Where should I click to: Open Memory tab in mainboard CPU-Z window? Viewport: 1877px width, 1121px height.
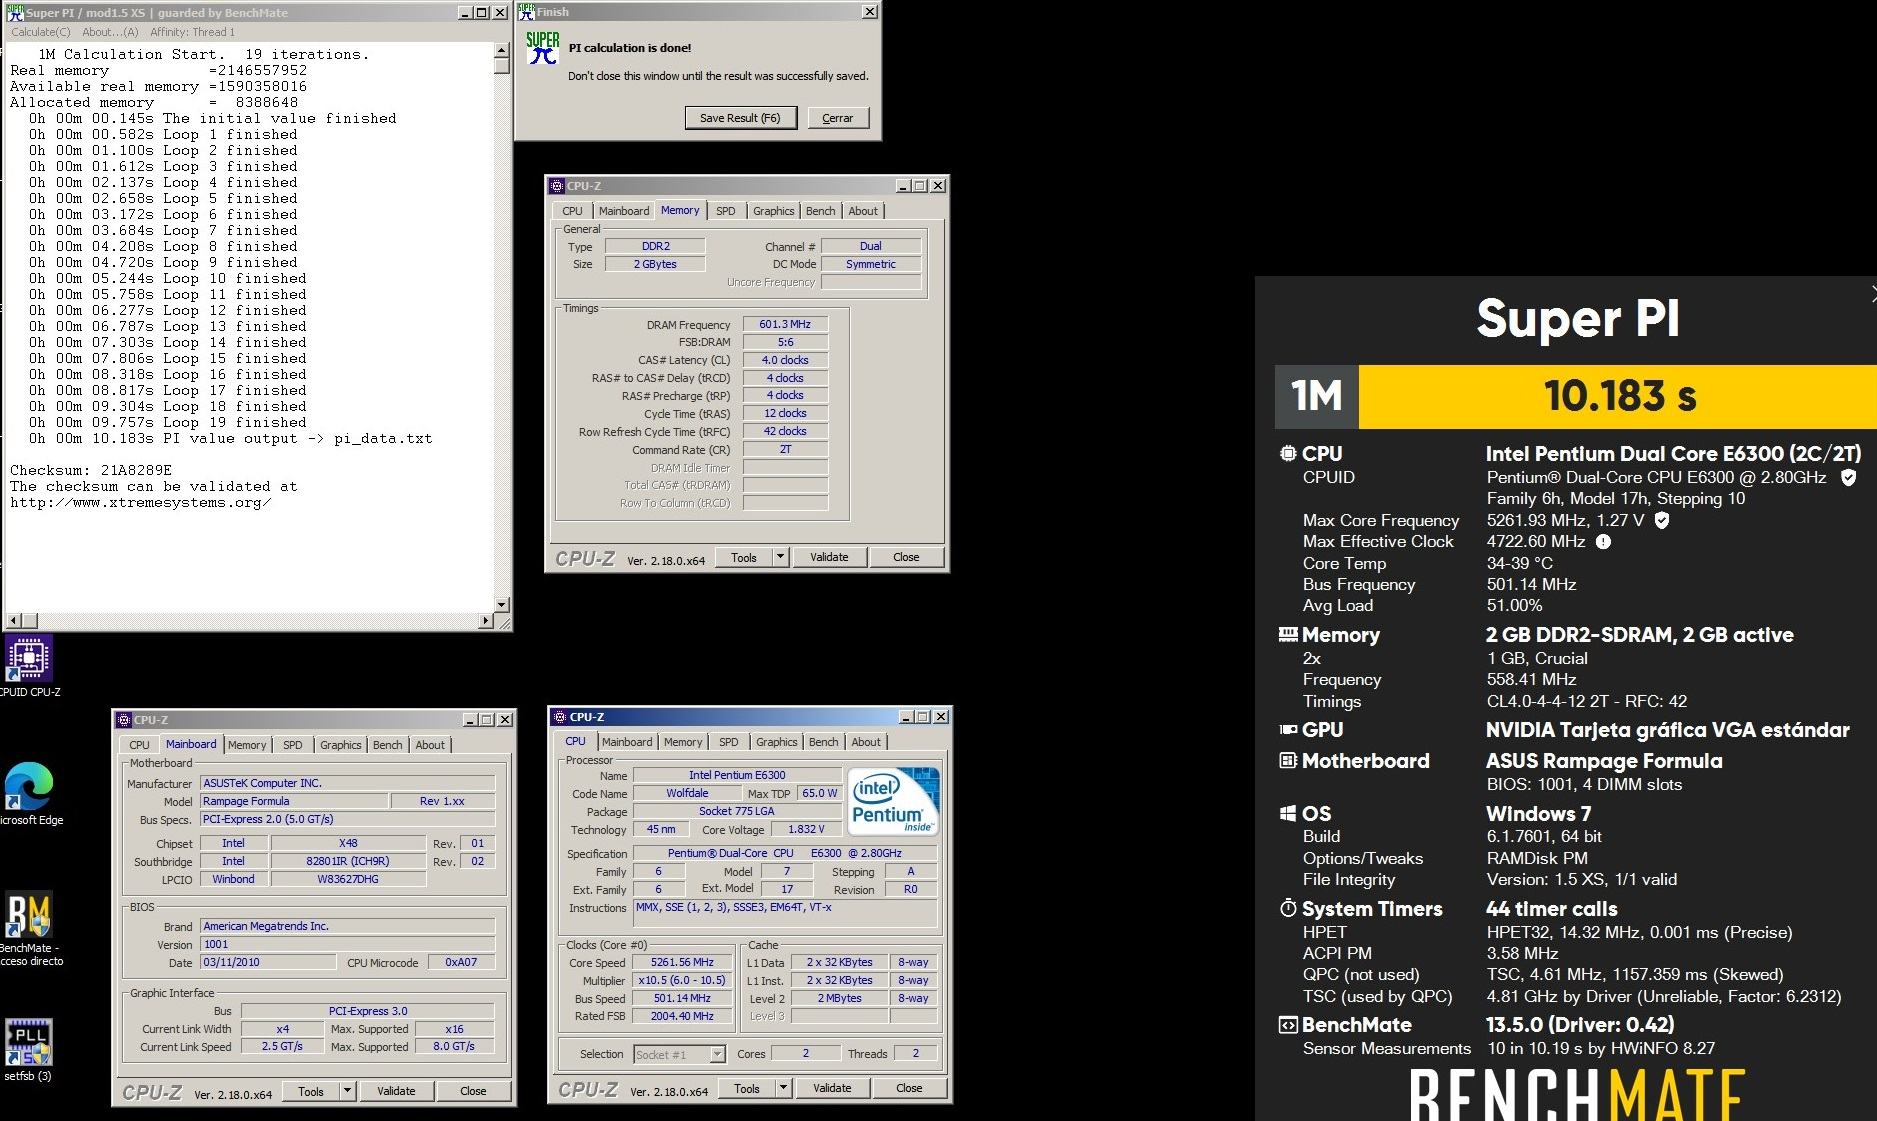[247, 745]
